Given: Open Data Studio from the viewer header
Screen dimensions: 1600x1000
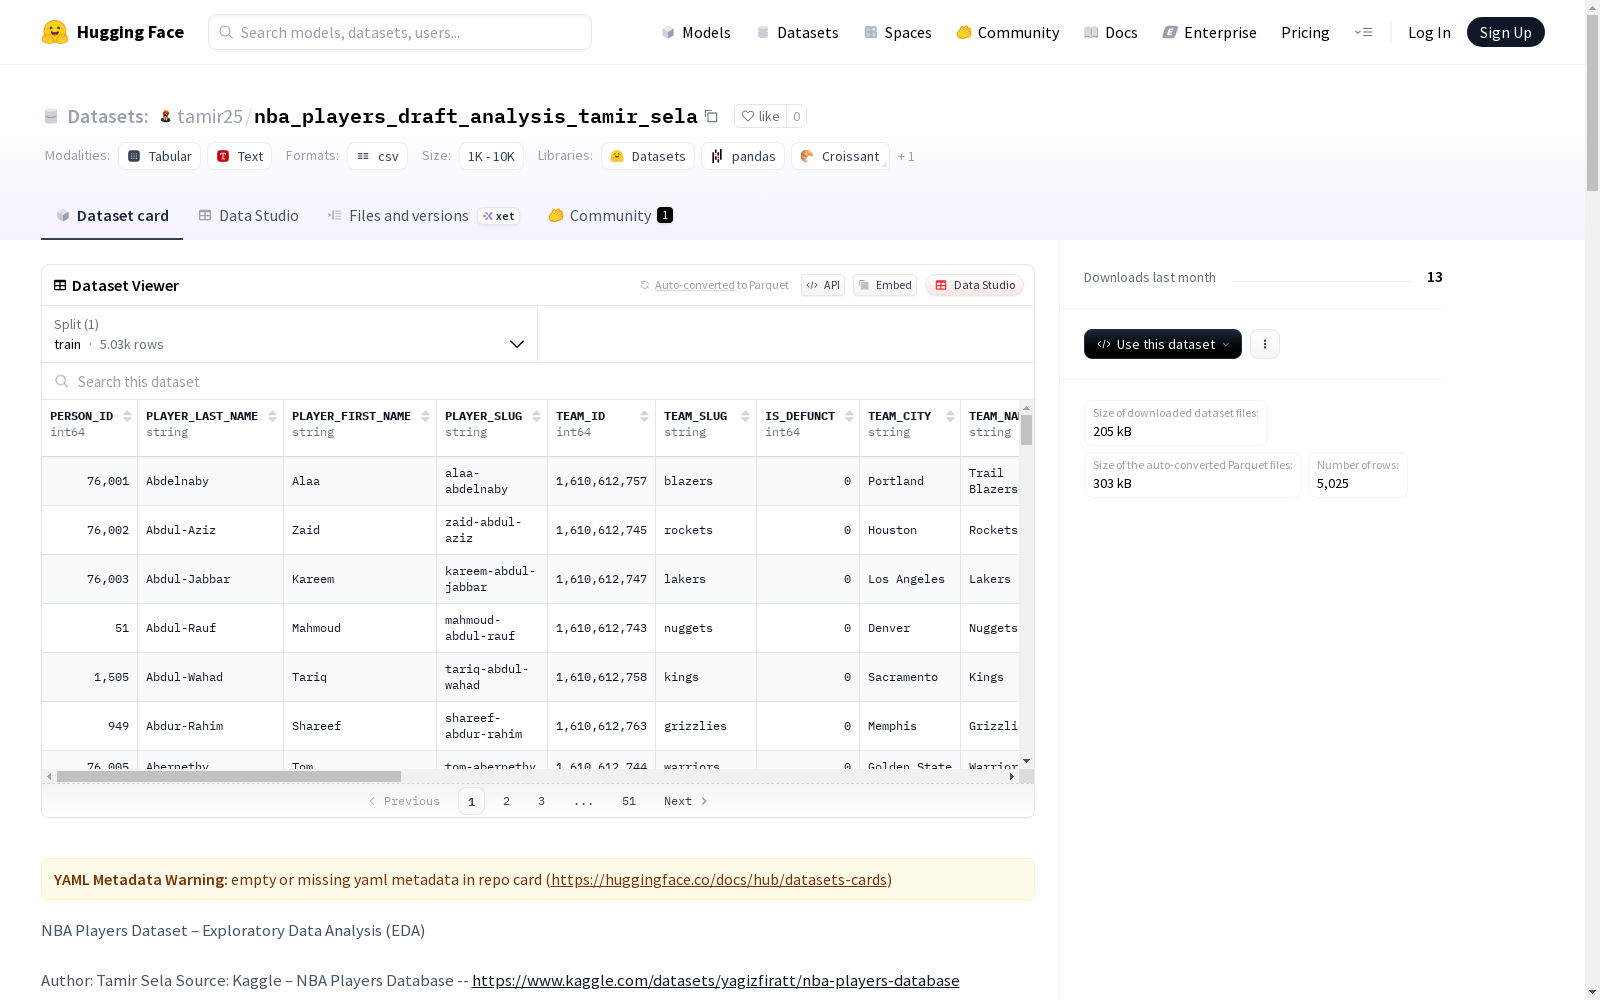Looking at the screenshot, I should (x=974, y=285).
